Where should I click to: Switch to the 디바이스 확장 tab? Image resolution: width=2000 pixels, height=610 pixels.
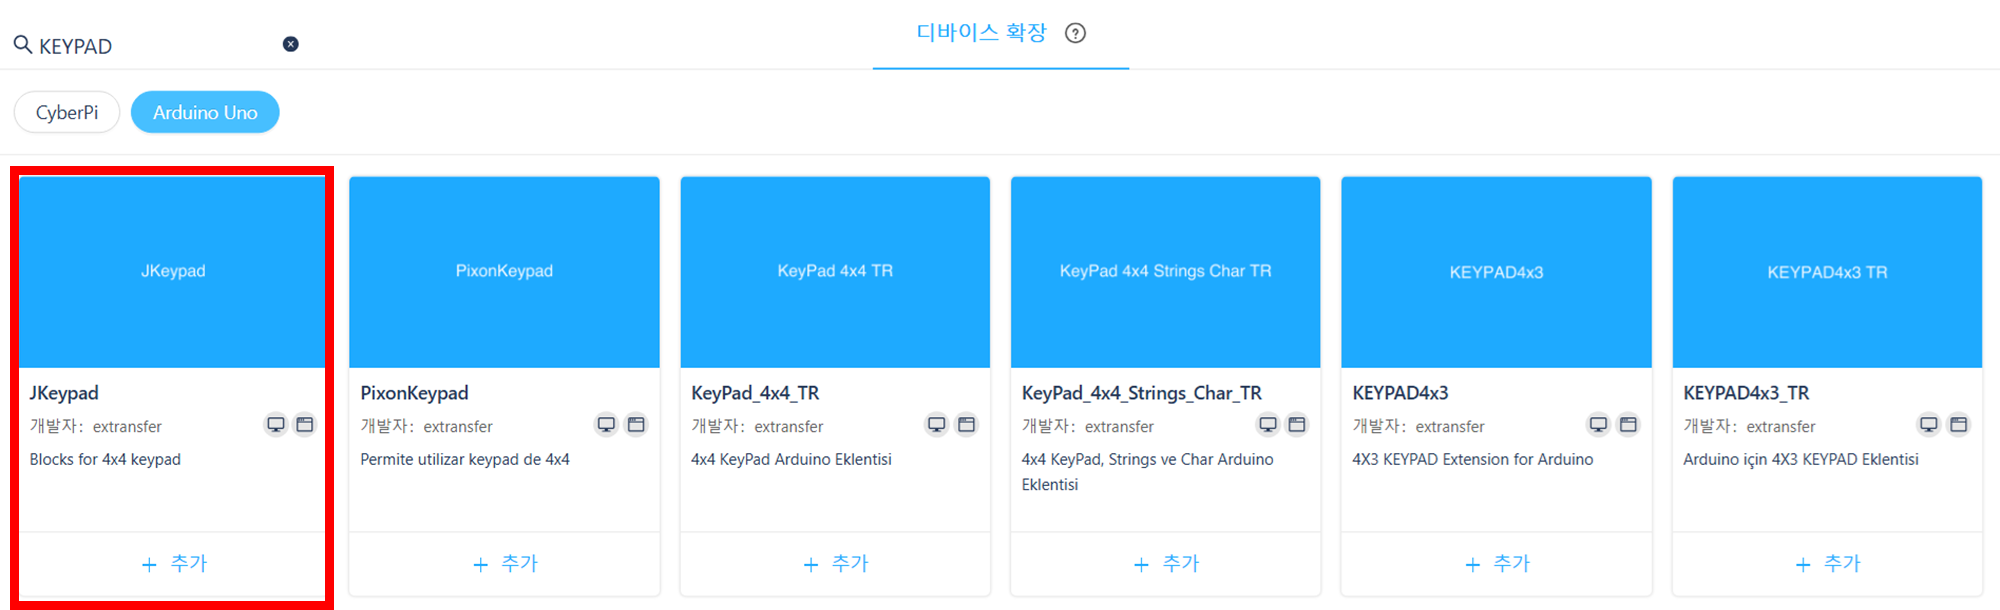tap(981, 33)
